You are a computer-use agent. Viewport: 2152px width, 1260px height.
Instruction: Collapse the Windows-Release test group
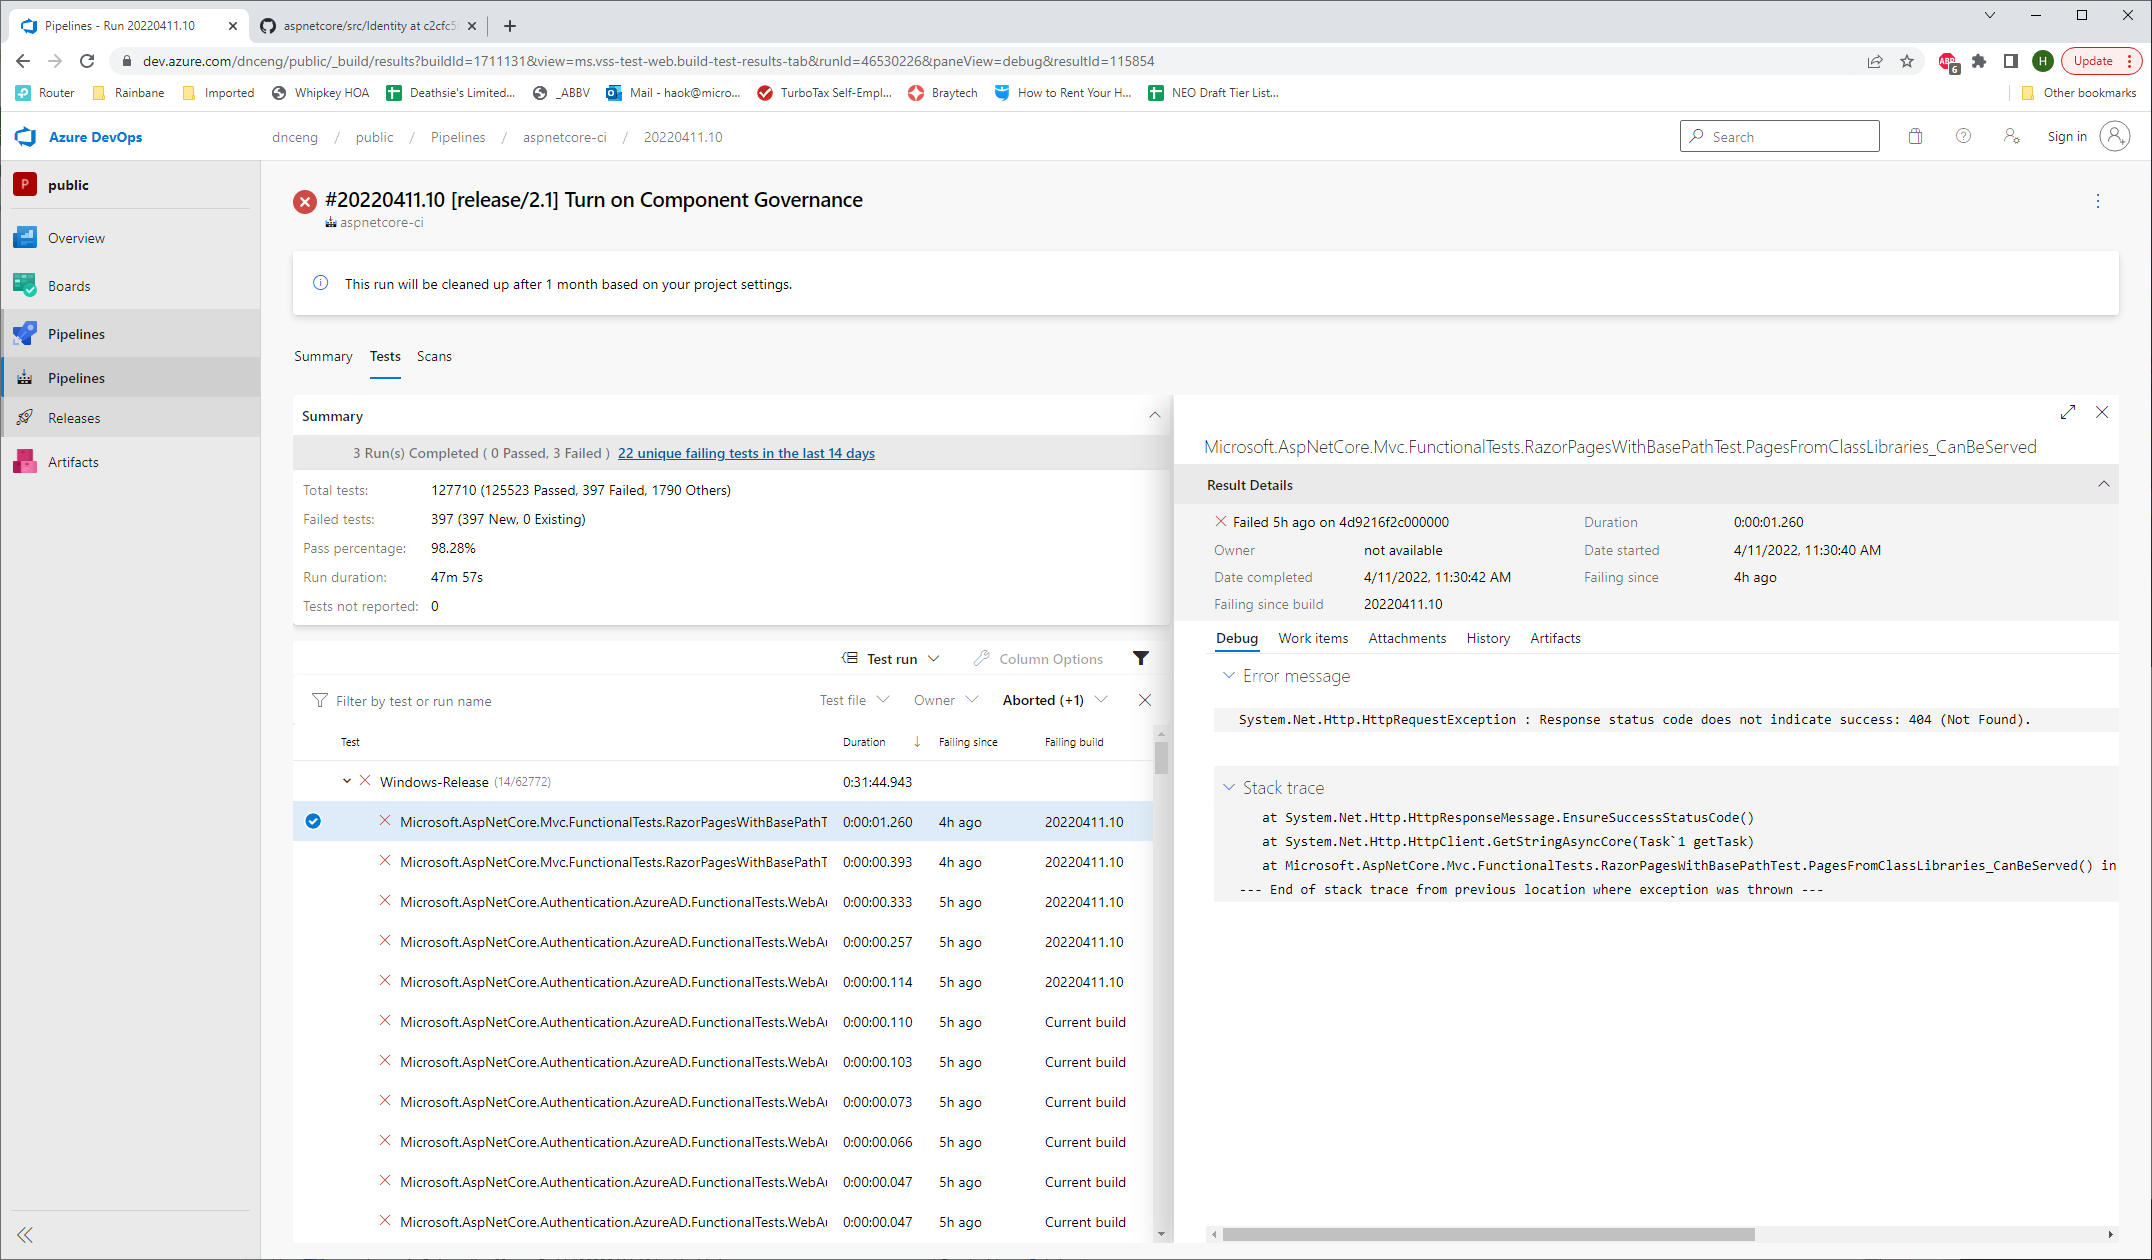347,782
